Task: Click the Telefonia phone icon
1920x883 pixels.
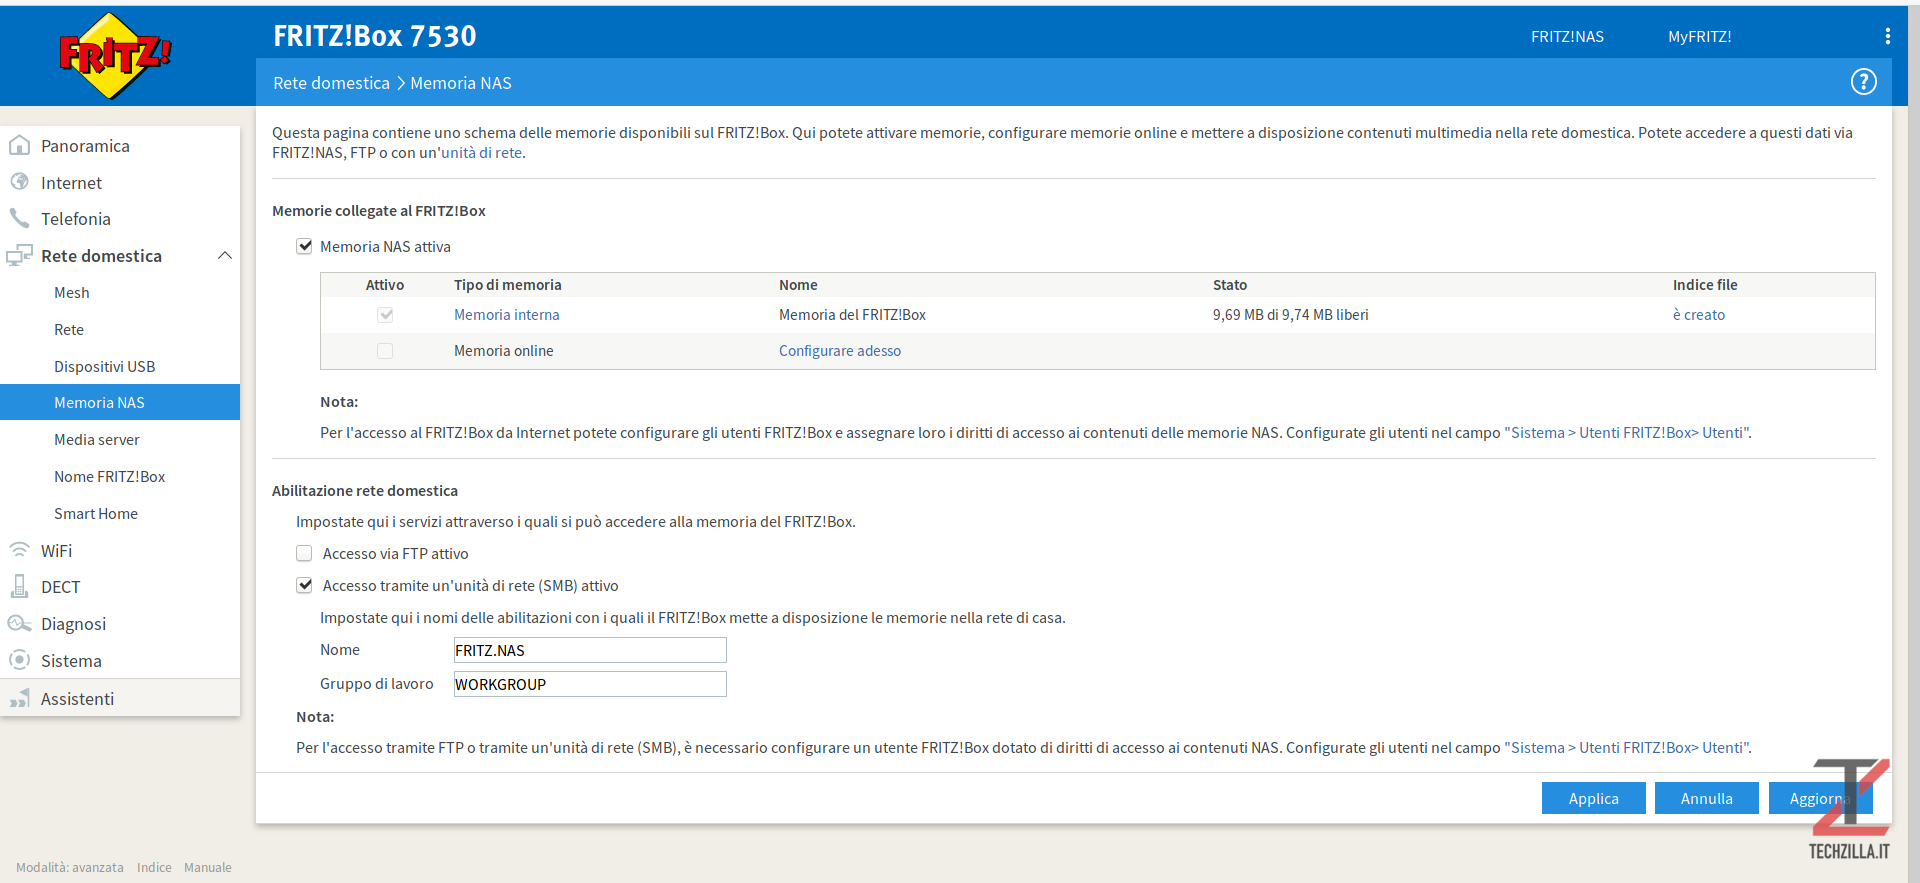Action: point(19,218)
